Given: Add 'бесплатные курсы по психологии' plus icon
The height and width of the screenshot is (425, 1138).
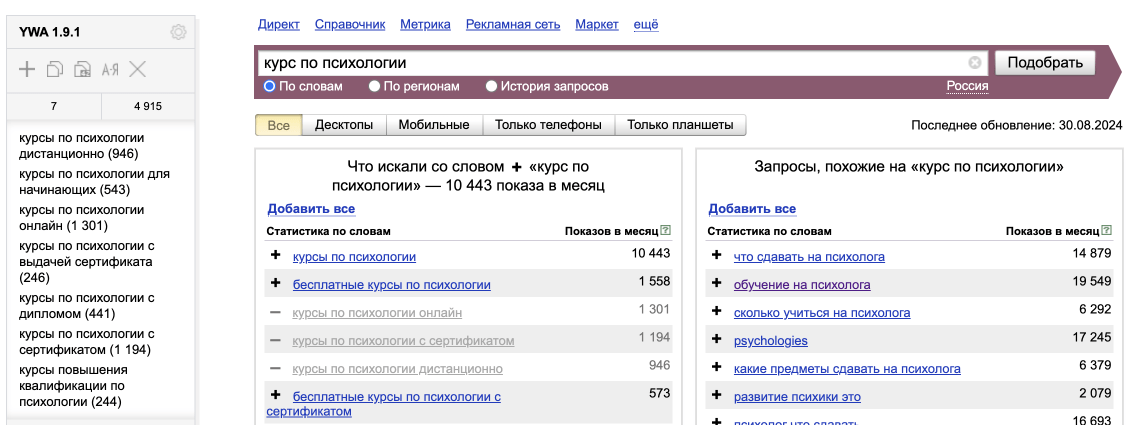Looking at the screenshot, I should pos(275,284).
